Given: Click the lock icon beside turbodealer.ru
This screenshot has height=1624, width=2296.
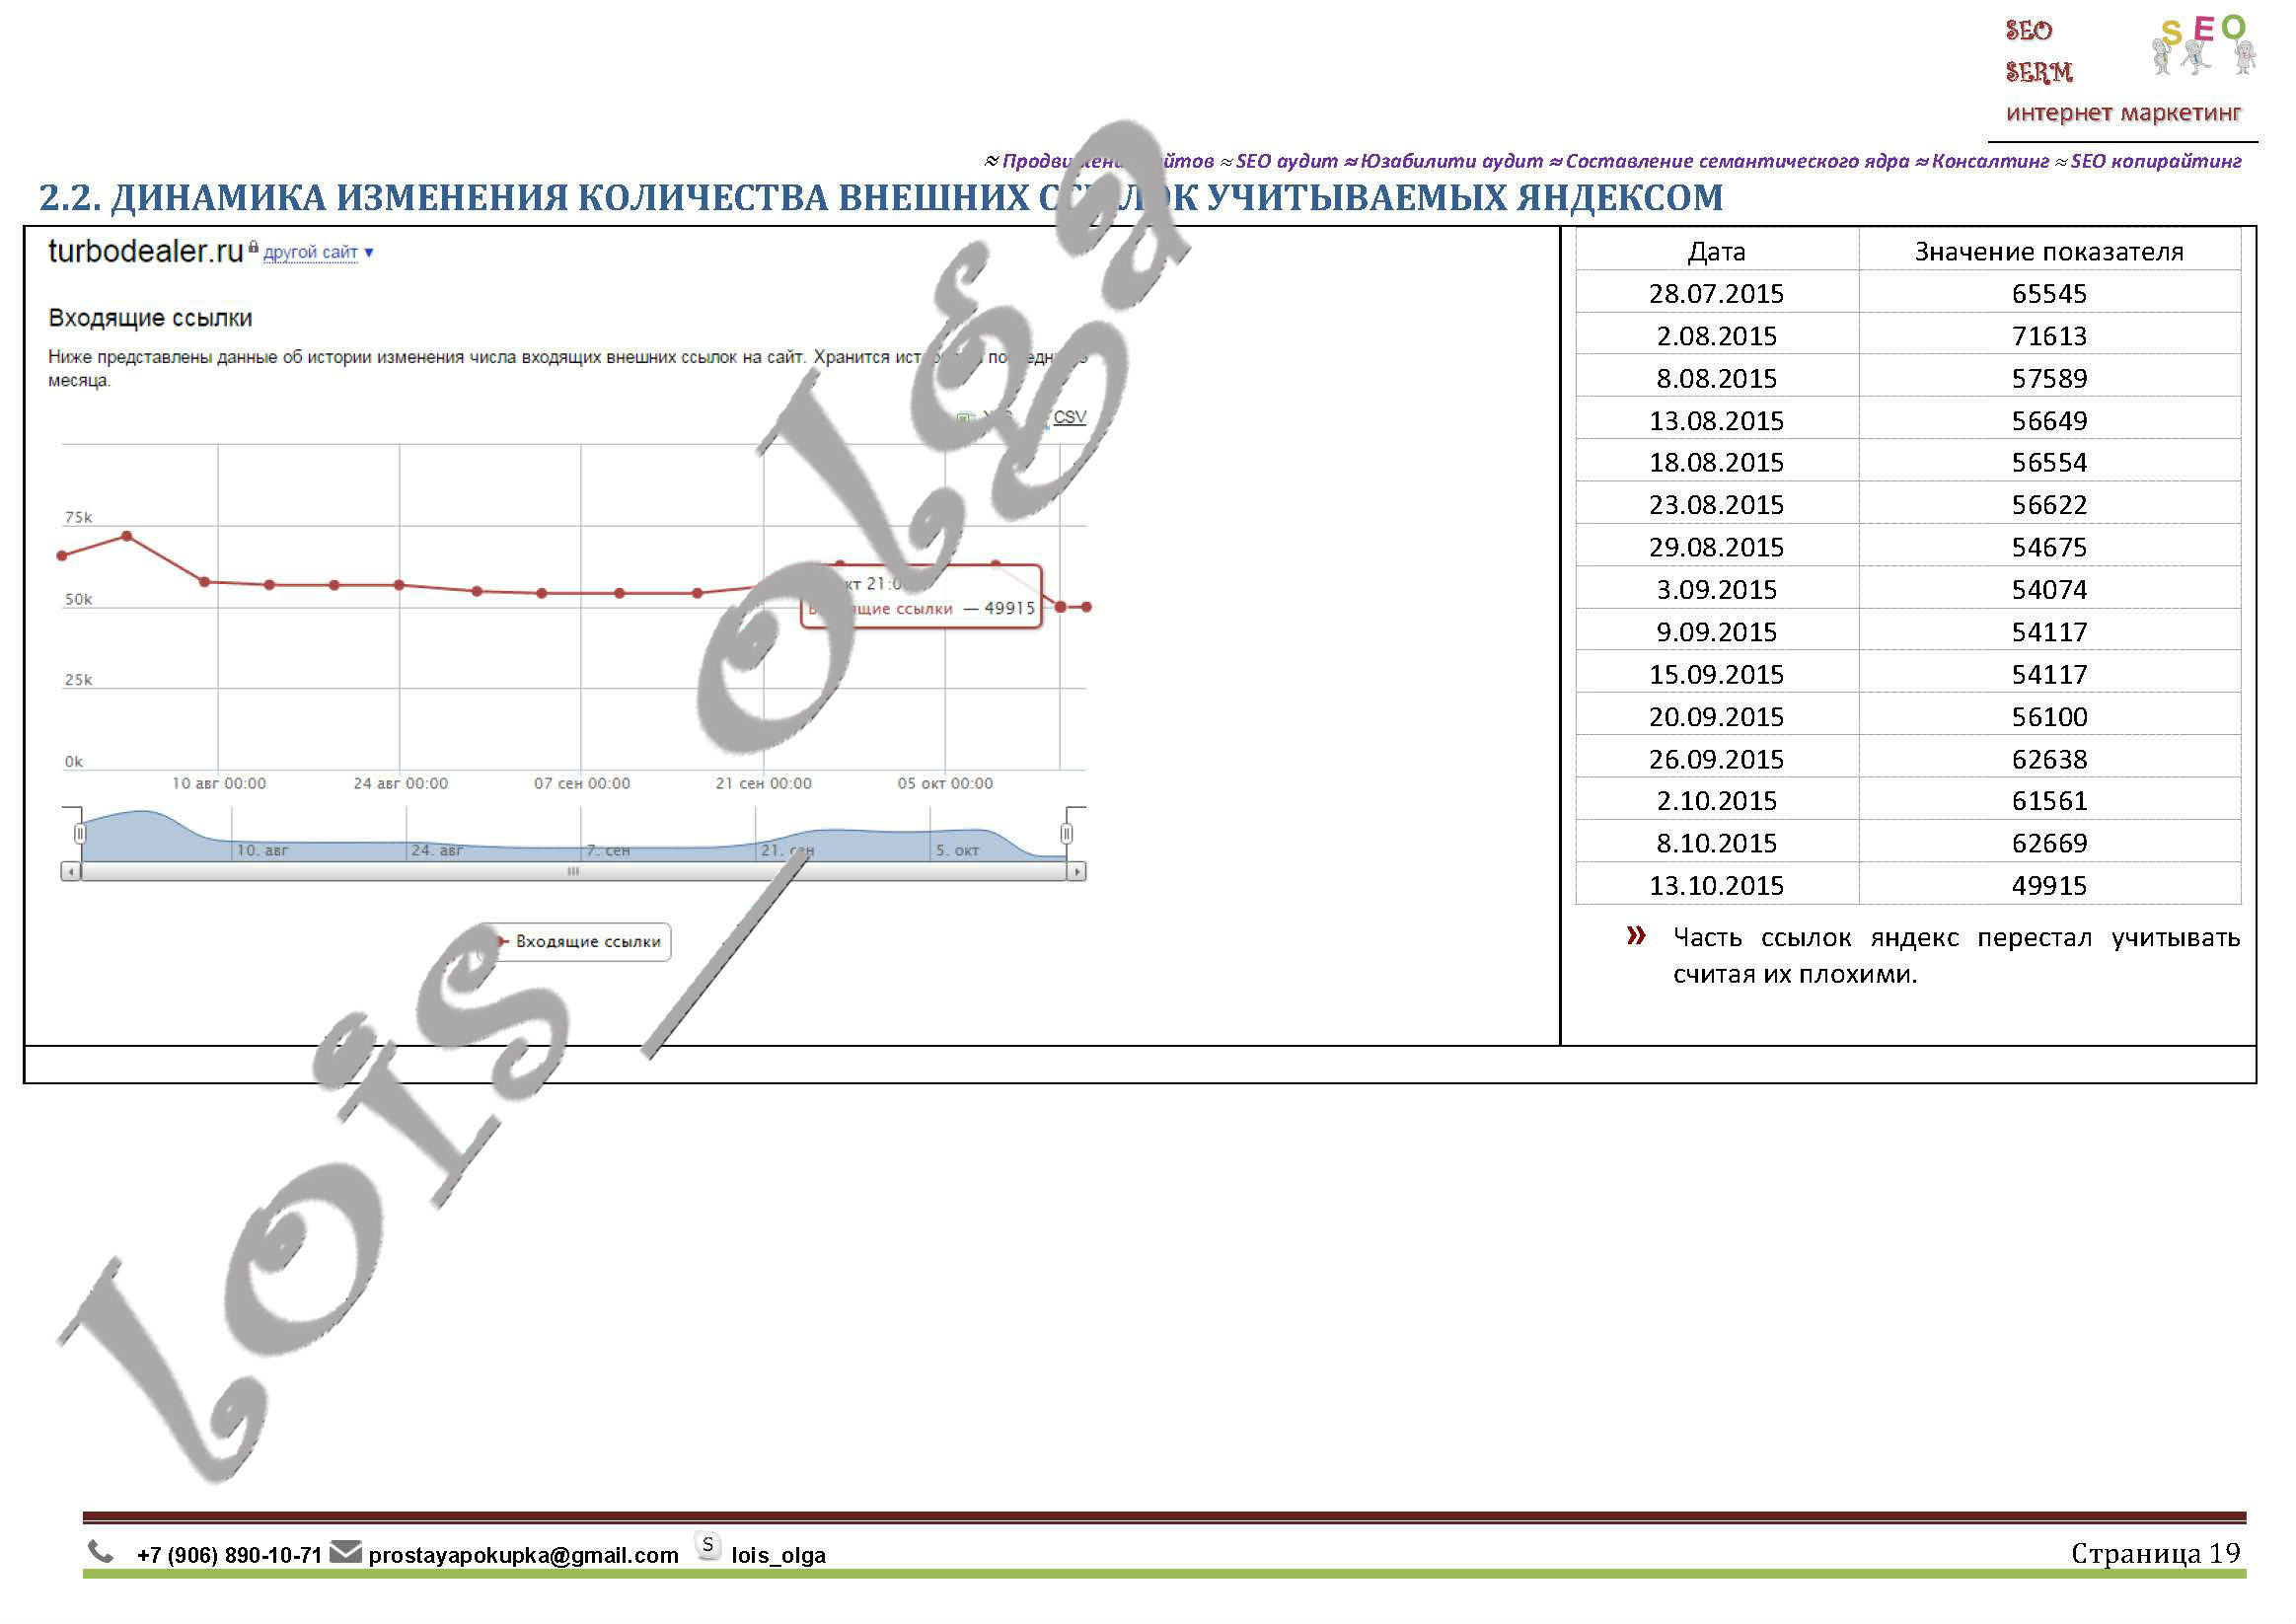Looking at the screenshot, I should pyautogui.click(x=253, y=247).
